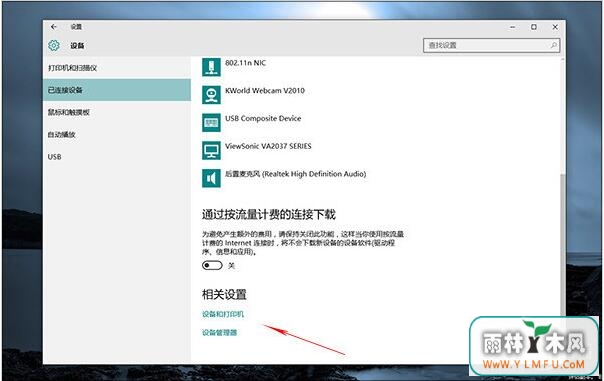This screenshot has height=381, width=604.
Task: Select Realtek High Definition Audio entry text
Action: (x=295, y=174)
